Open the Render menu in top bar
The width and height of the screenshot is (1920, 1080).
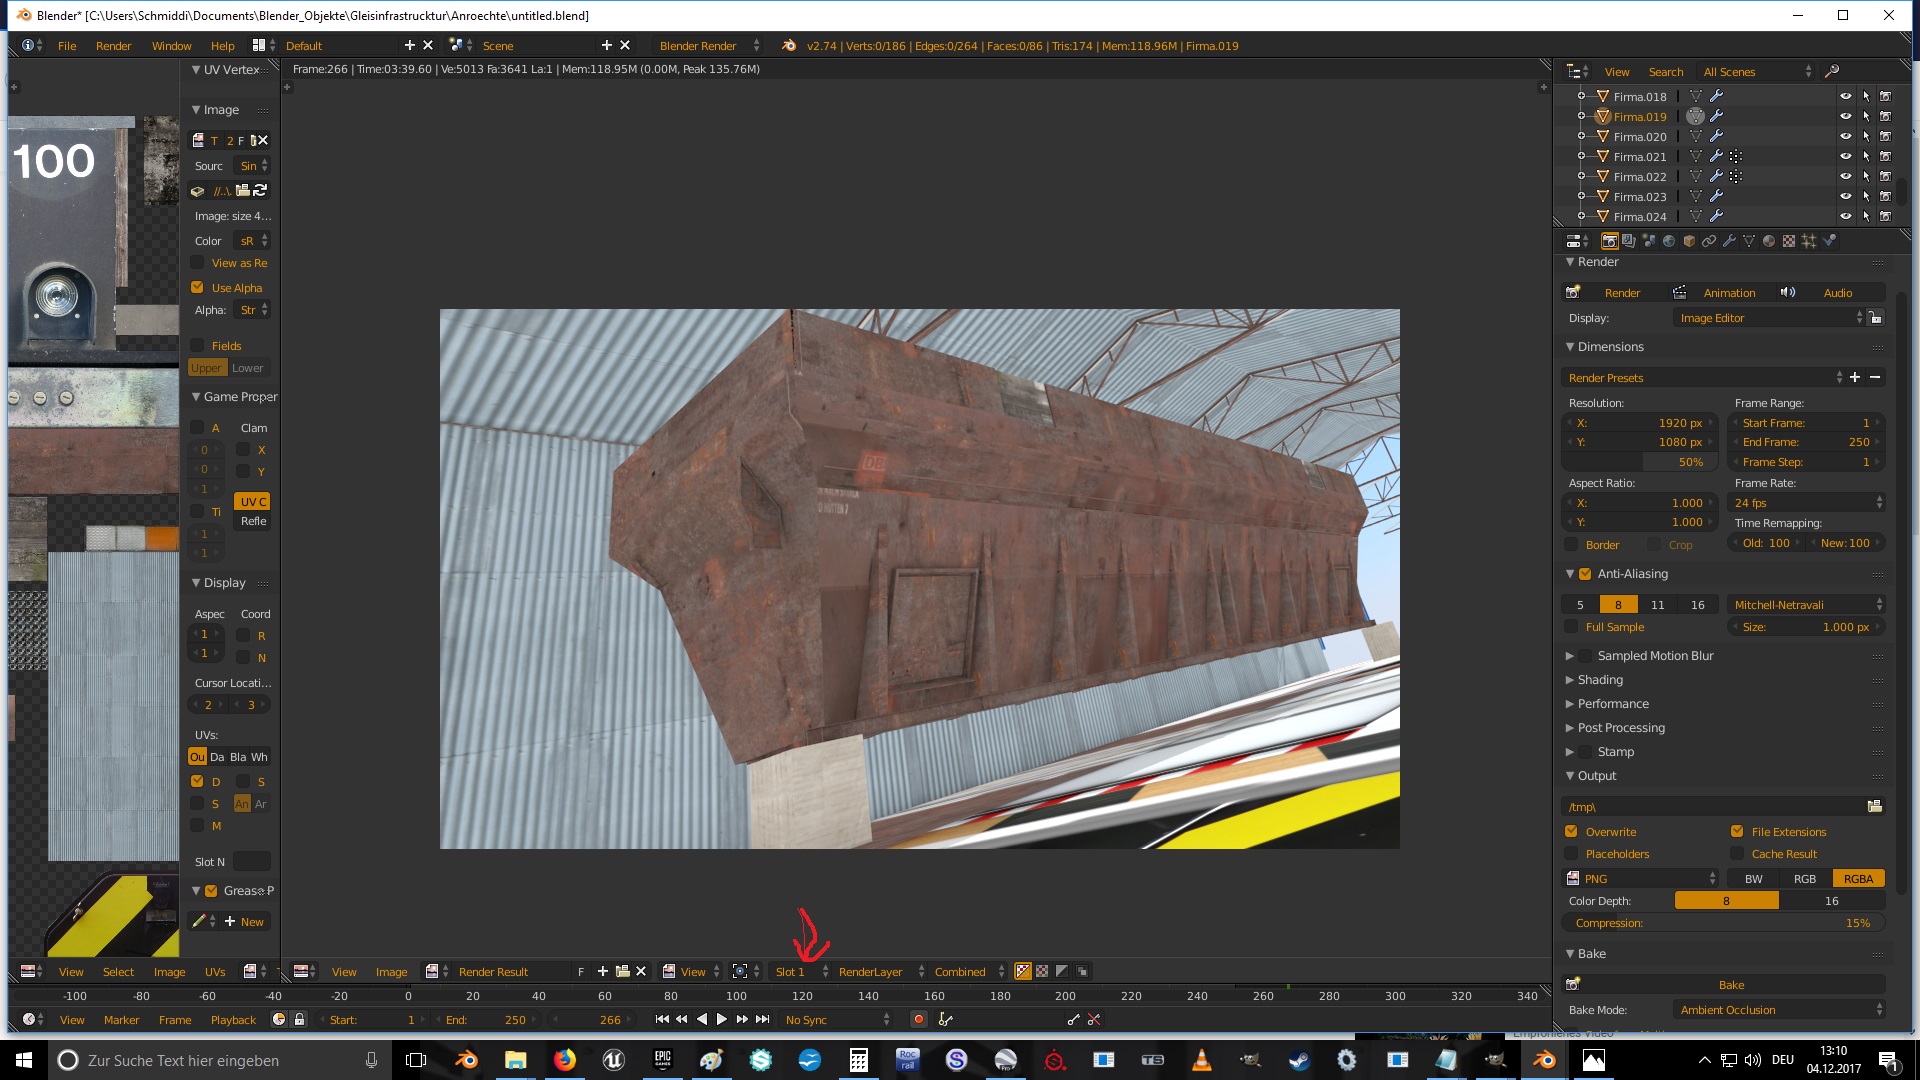coord(113,46)
